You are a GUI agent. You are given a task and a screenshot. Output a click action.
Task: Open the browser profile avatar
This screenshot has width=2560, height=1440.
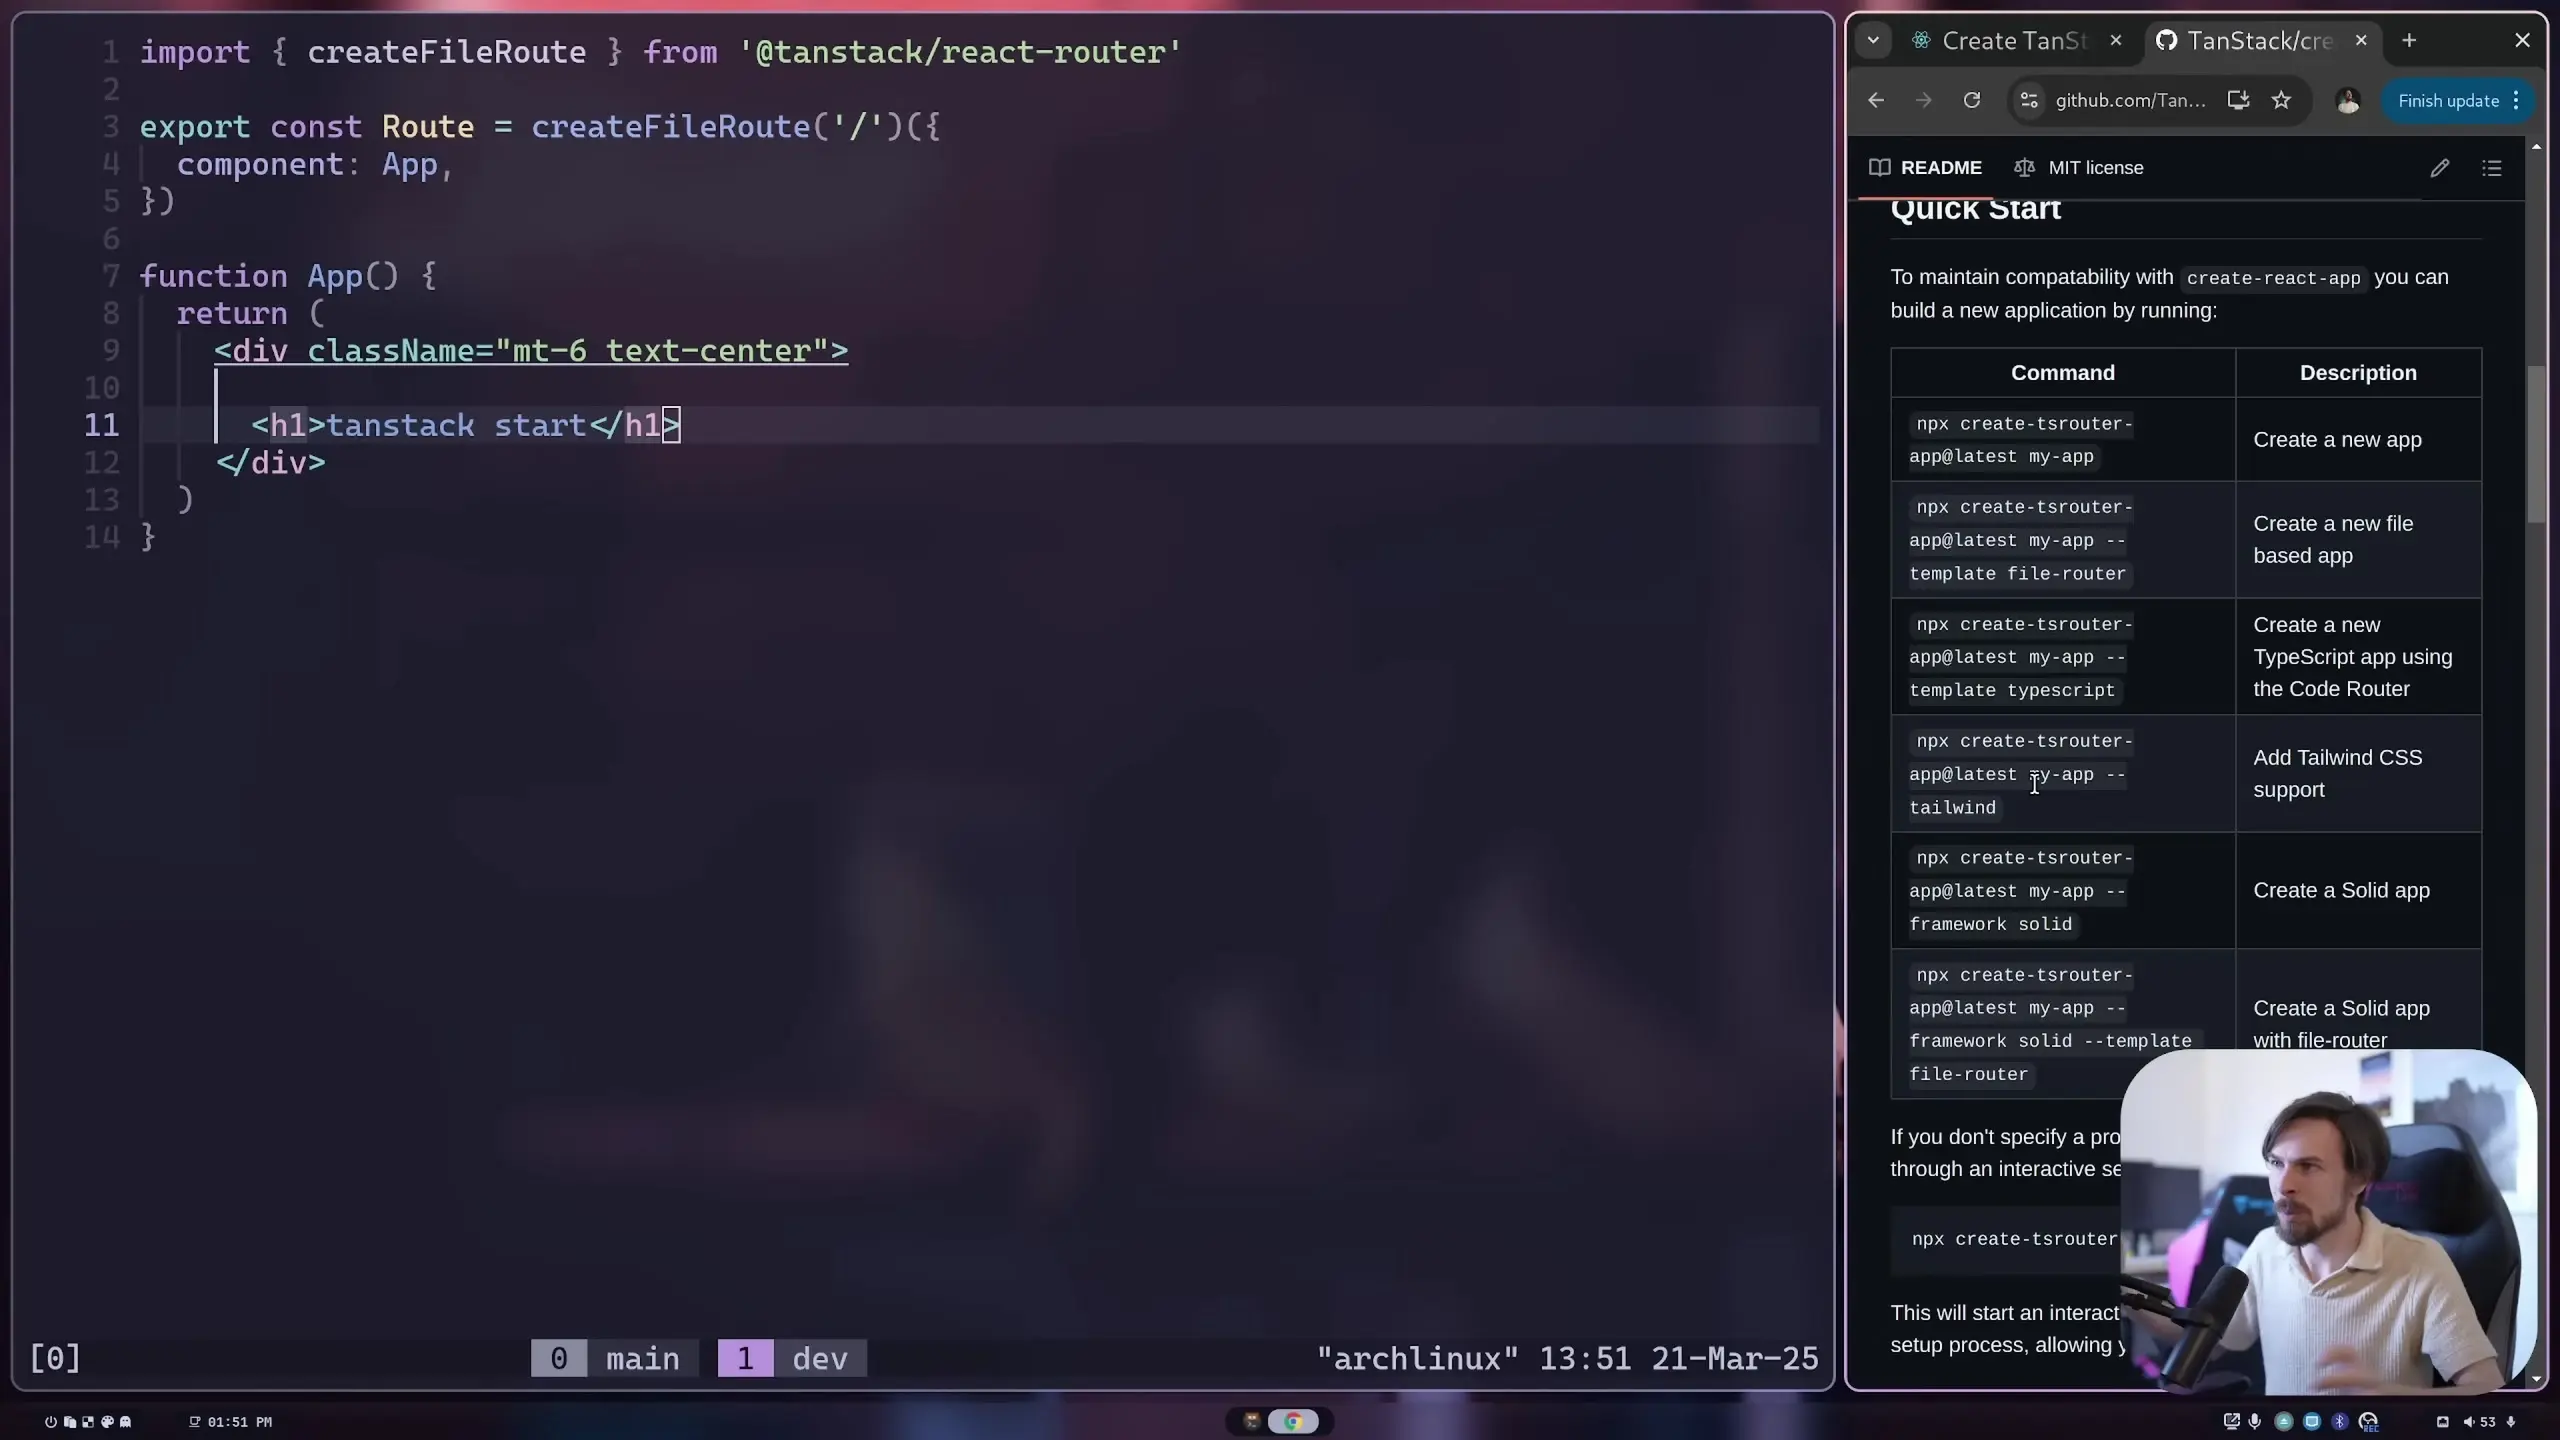(x=2348, y=100)
